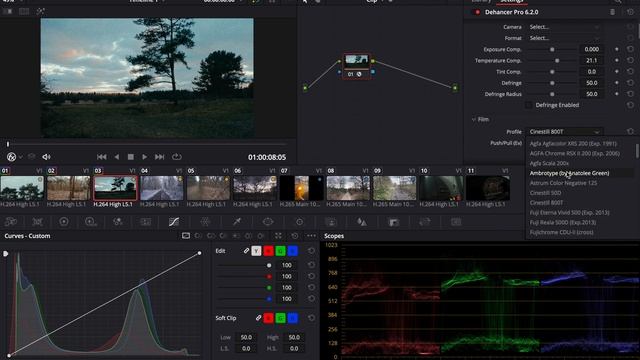
Task: Open the Curves palette icon
Action: (174, 222)
